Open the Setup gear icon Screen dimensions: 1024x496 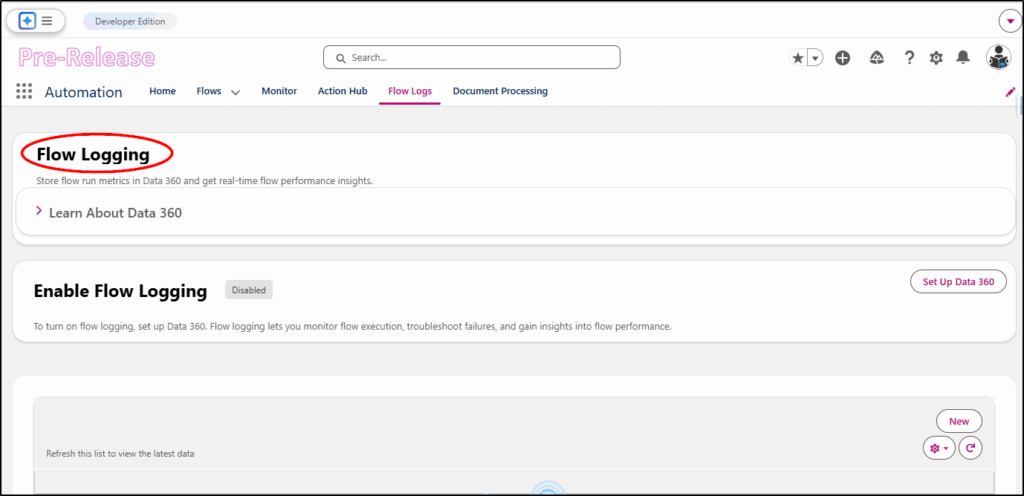click(936, 58)
